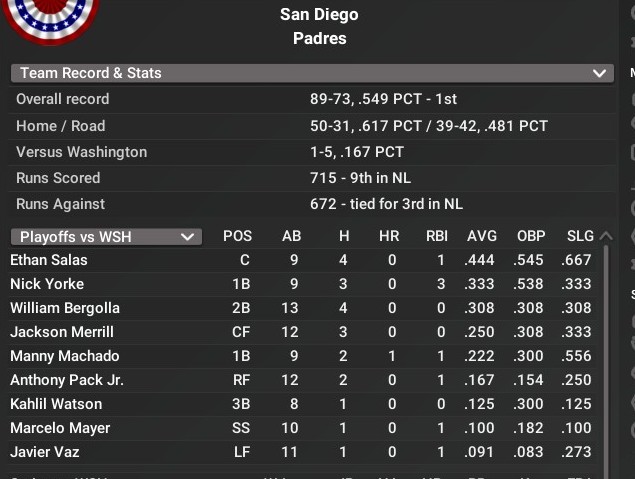Open Kahlil Watson's player page
Screen dimensions: 635x479
click(56, 404)
